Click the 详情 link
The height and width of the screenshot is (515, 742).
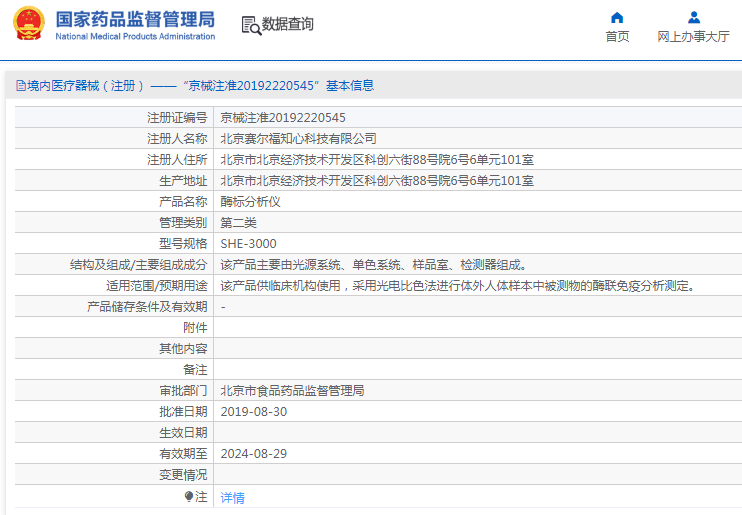(x=232, y=497)
